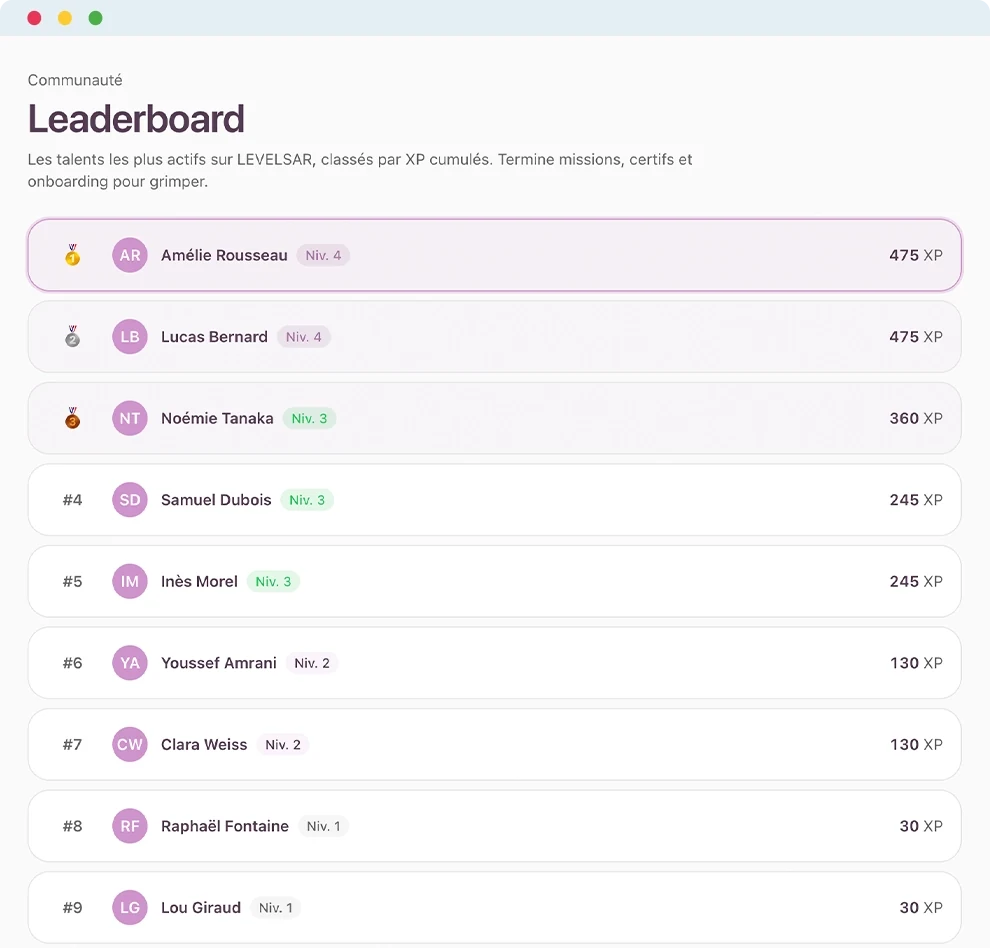
Task: Open the NT avatar of Noémie Tanaka
Action: 130,418
